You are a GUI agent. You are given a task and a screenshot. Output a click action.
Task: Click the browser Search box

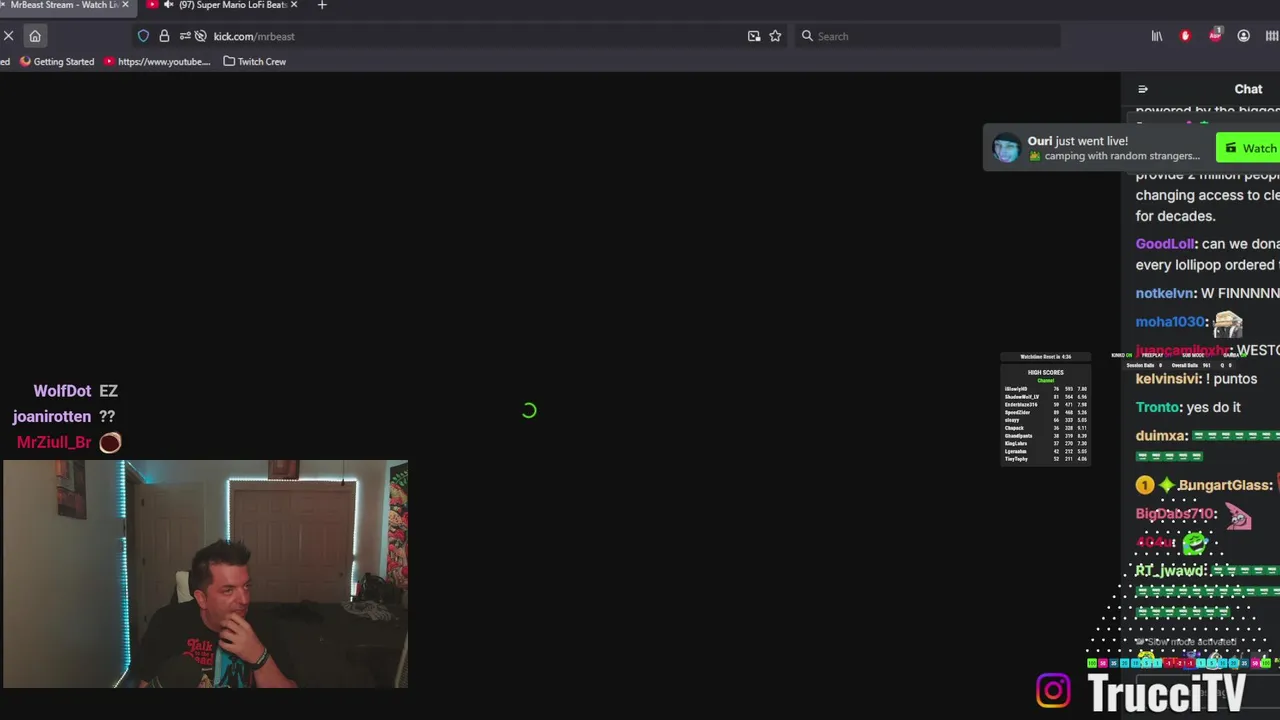[x=928, y=36]
